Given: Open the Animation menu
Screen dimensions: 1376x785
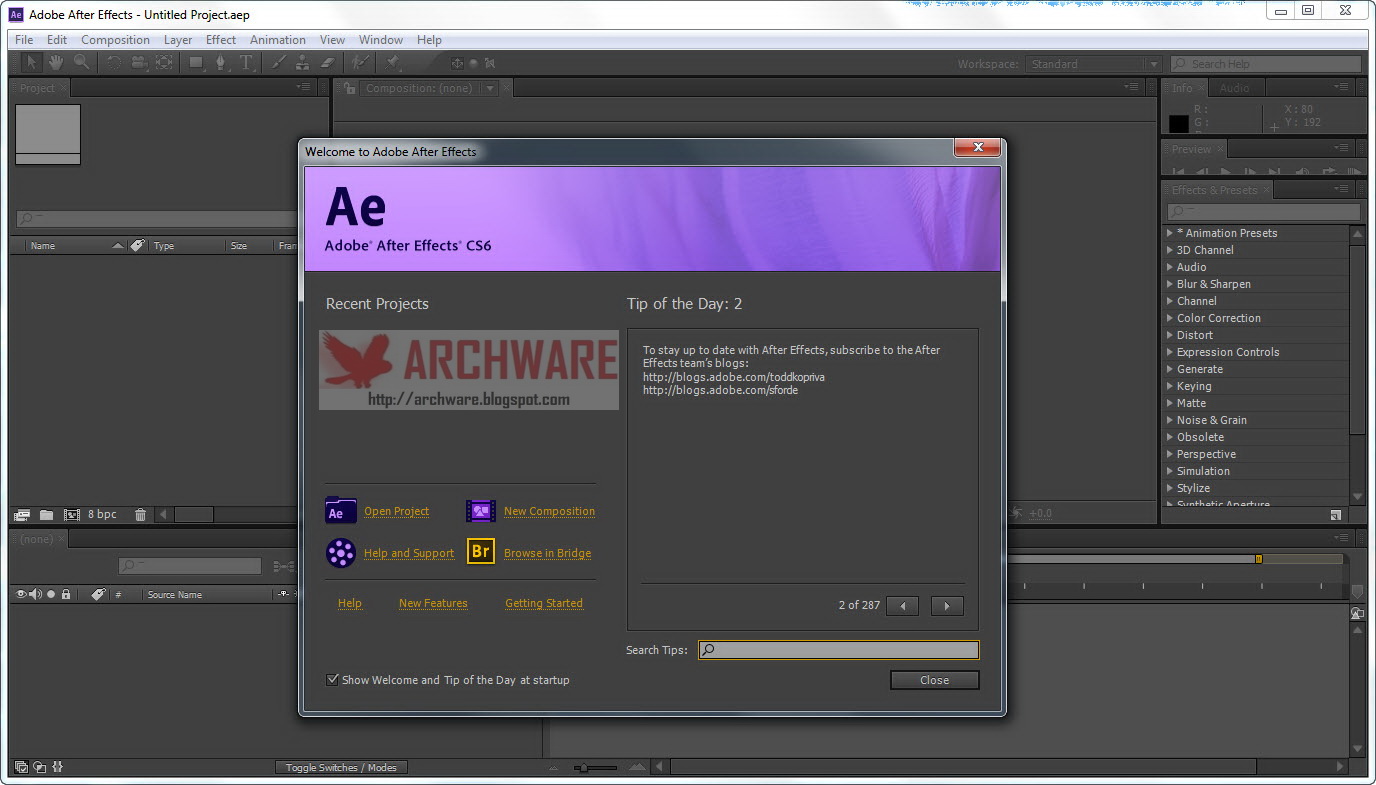Looking at the screenshot, I should point(278,40).
